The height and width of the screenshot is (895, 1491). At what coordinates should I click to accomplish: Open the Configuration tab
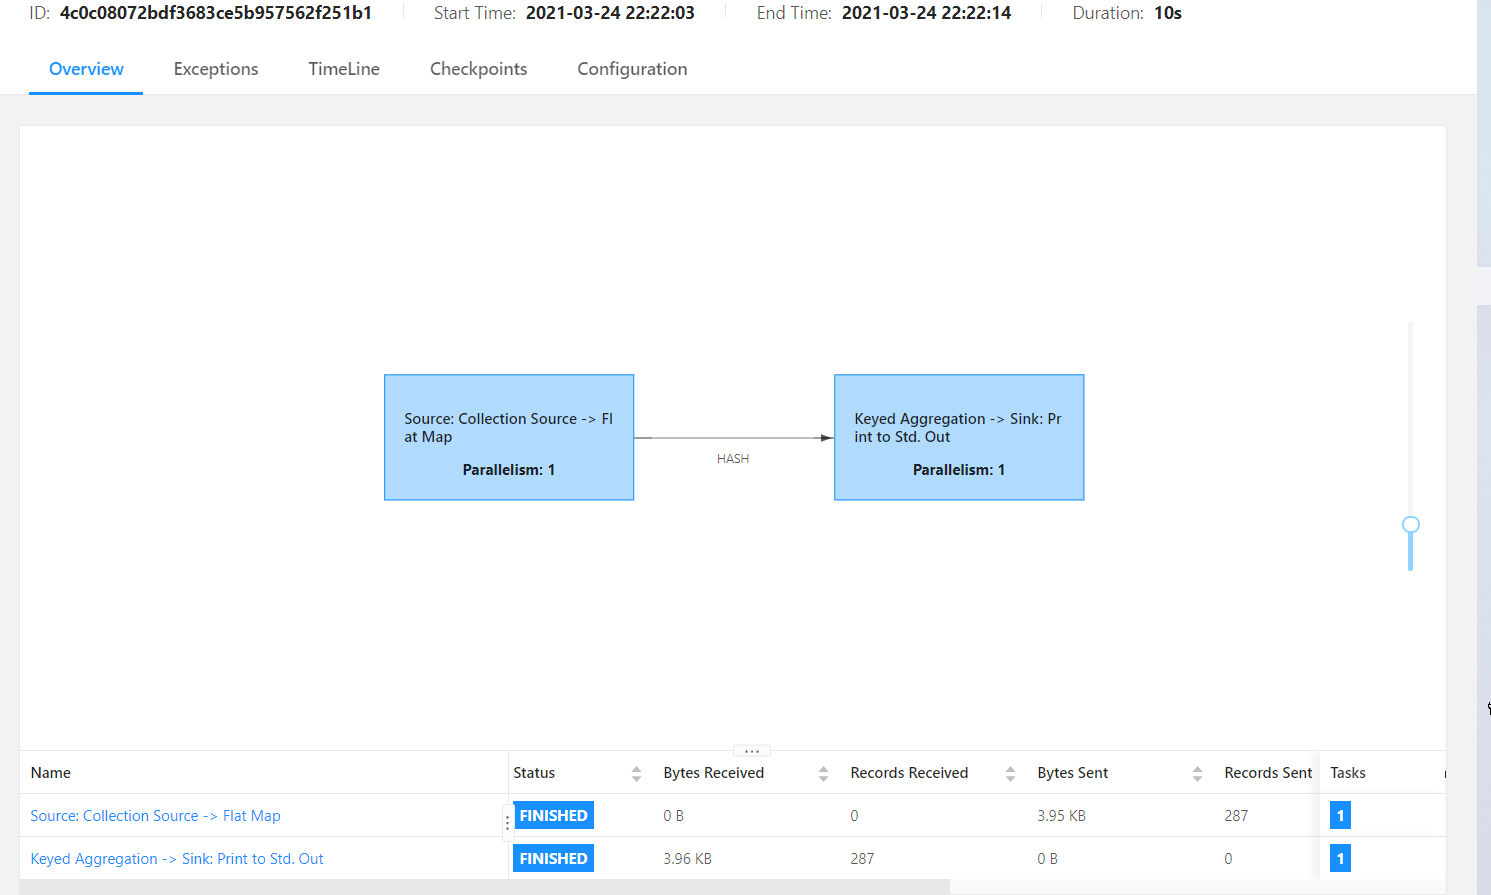tap(632, 69)
